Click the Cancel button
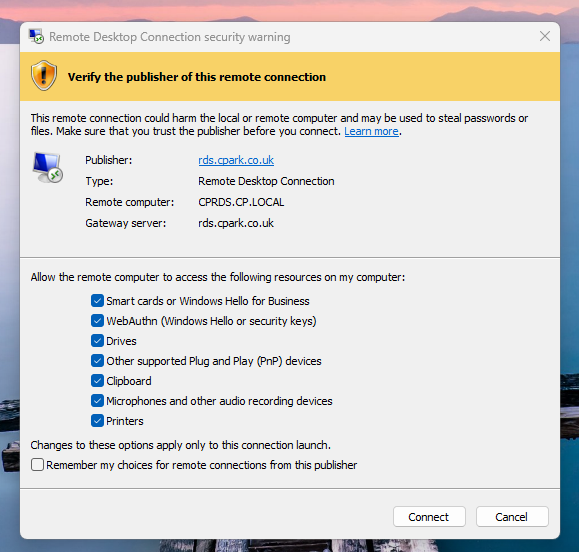 pos(512,517)
